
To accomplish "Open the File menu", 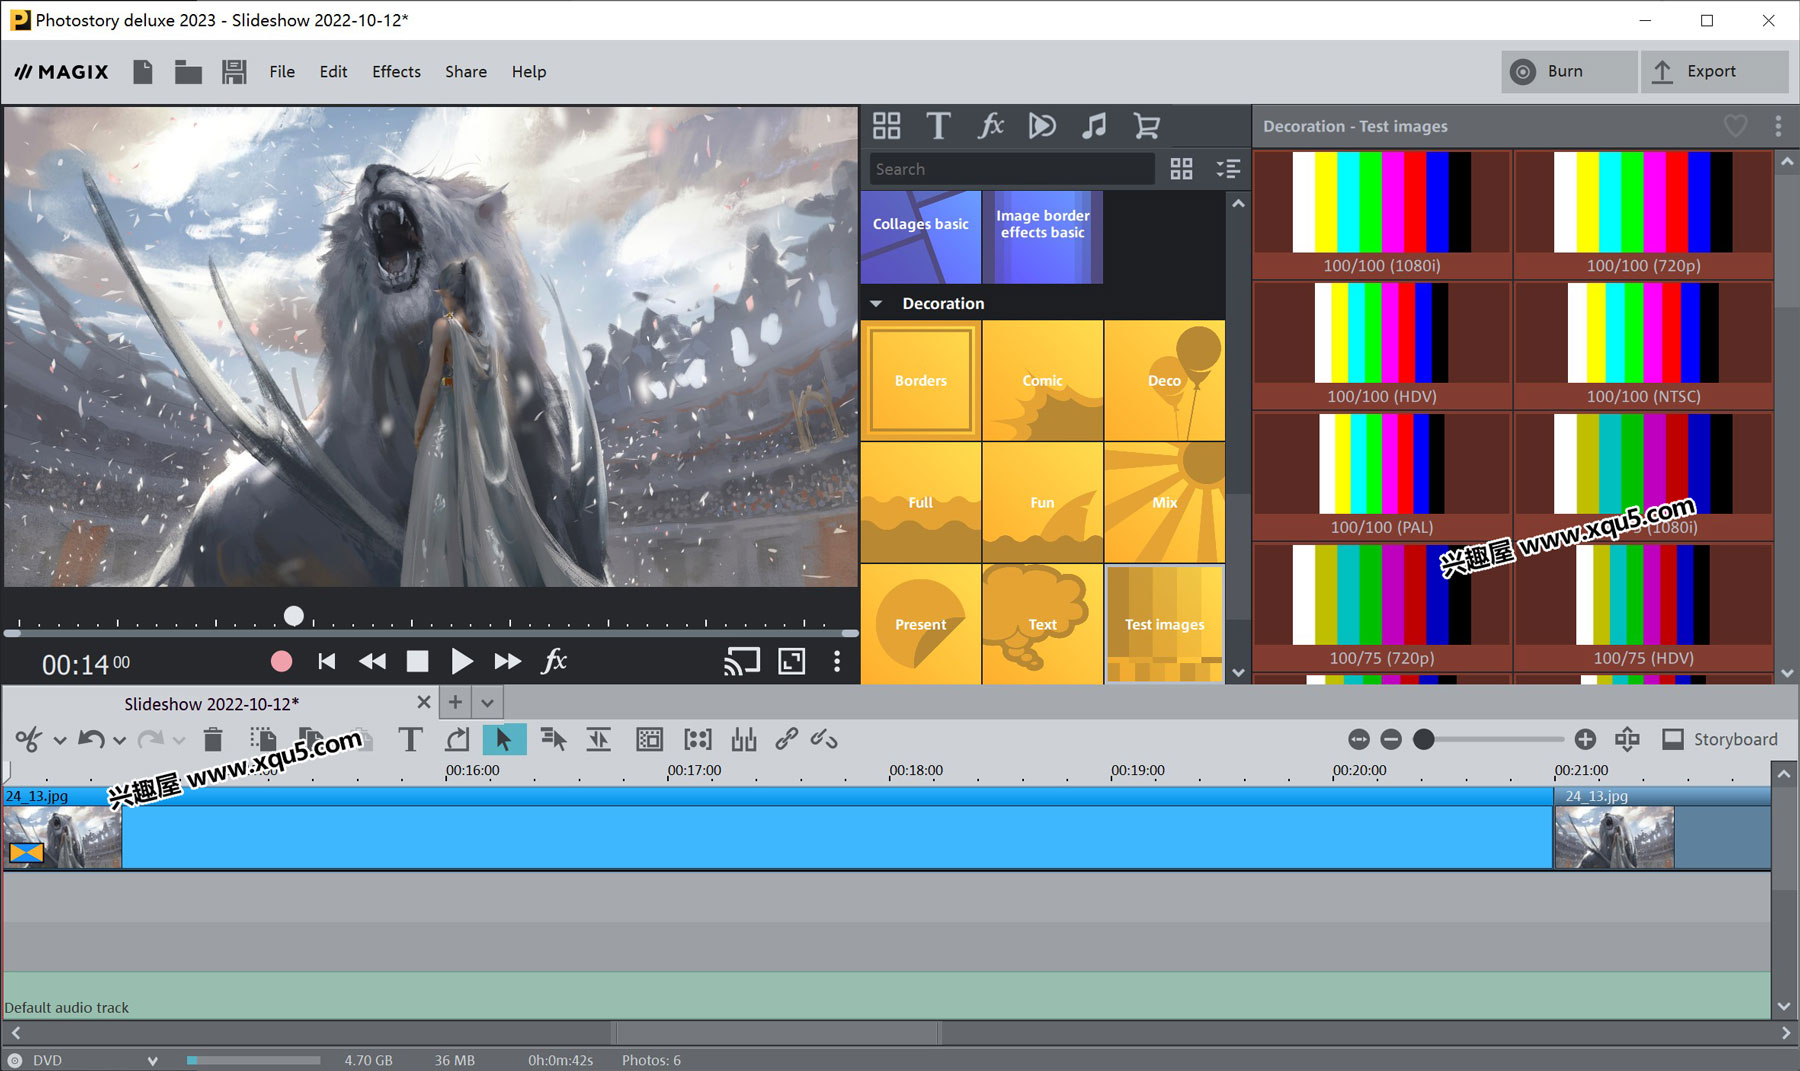I will tap(282, 72).
